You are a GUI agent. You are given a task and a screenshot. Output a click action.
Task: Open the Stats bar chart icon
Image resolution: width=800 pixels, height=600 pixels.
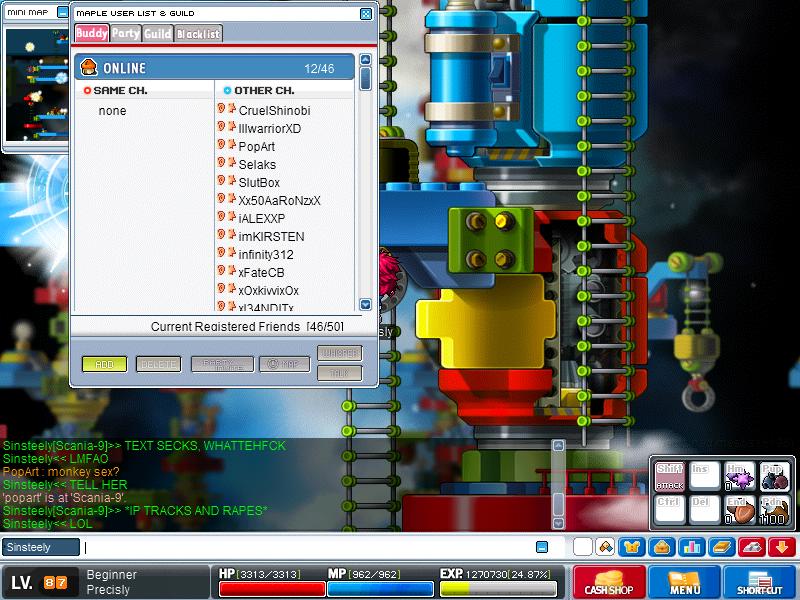[x=692, y=547]
